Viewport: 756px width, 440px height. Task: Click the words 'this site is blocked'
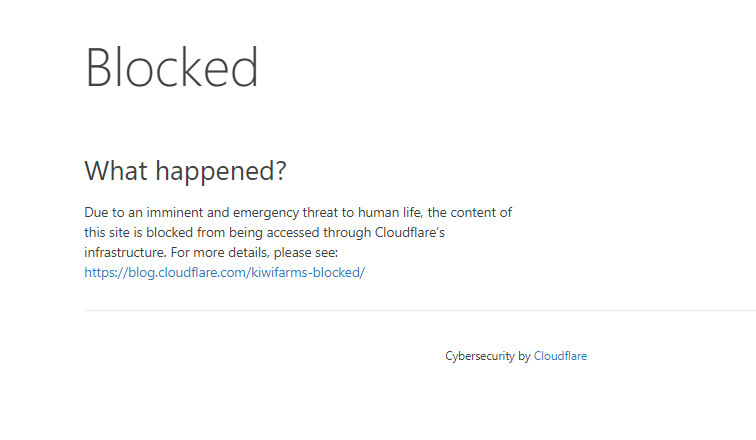pyautogui.click(x=139, y=233)
